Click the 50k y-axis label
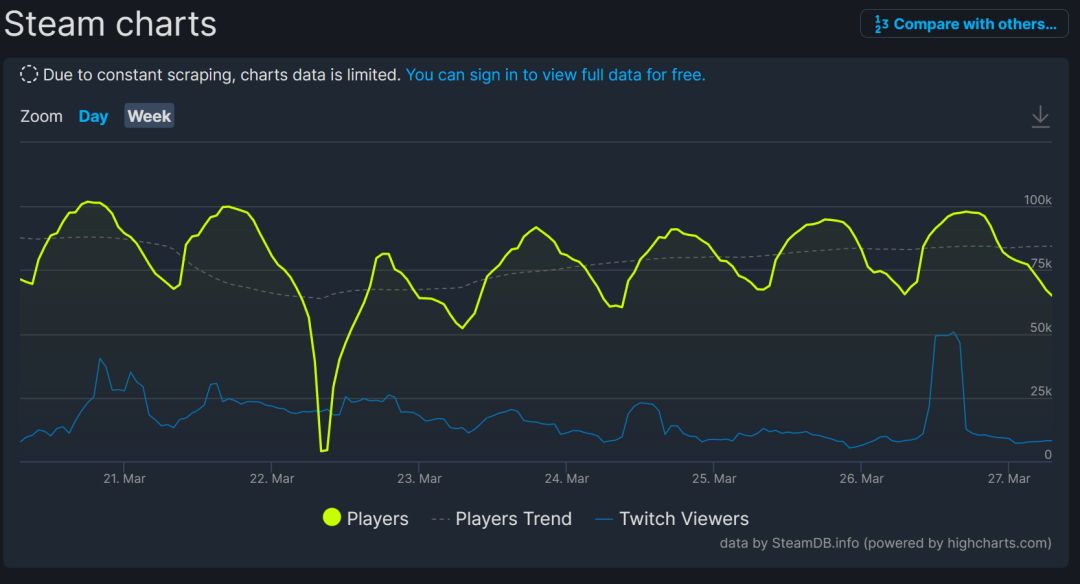The width and height of the screenshot is (1080, 584). pyautogui.click(x=1041, y=328)
